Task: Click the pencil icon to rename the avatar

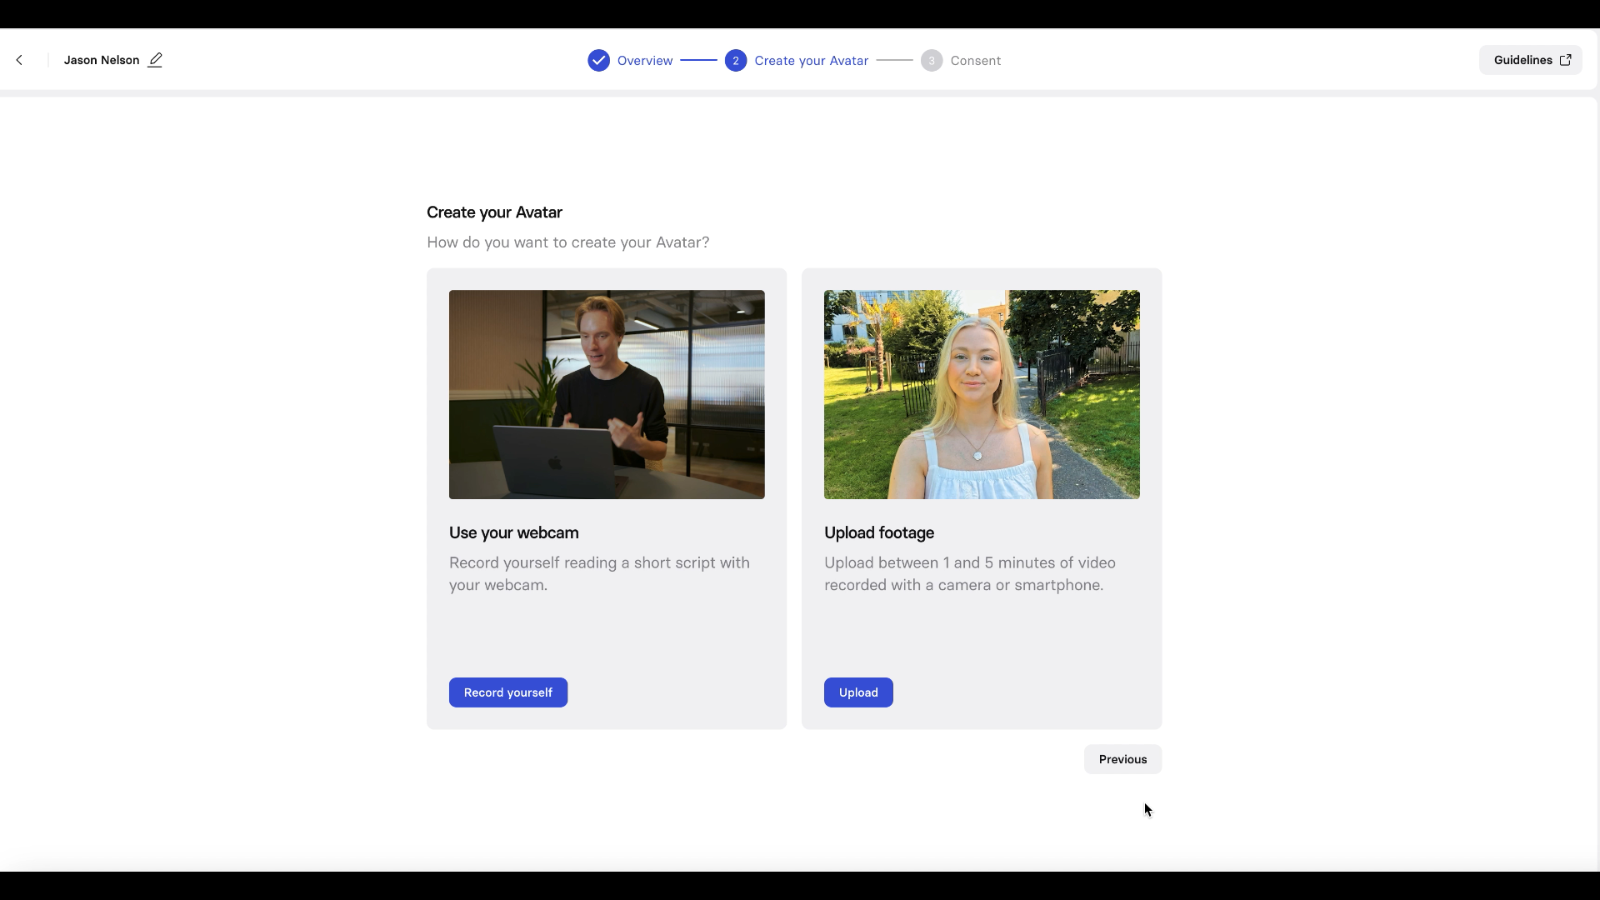Action: tap(155, 60)
